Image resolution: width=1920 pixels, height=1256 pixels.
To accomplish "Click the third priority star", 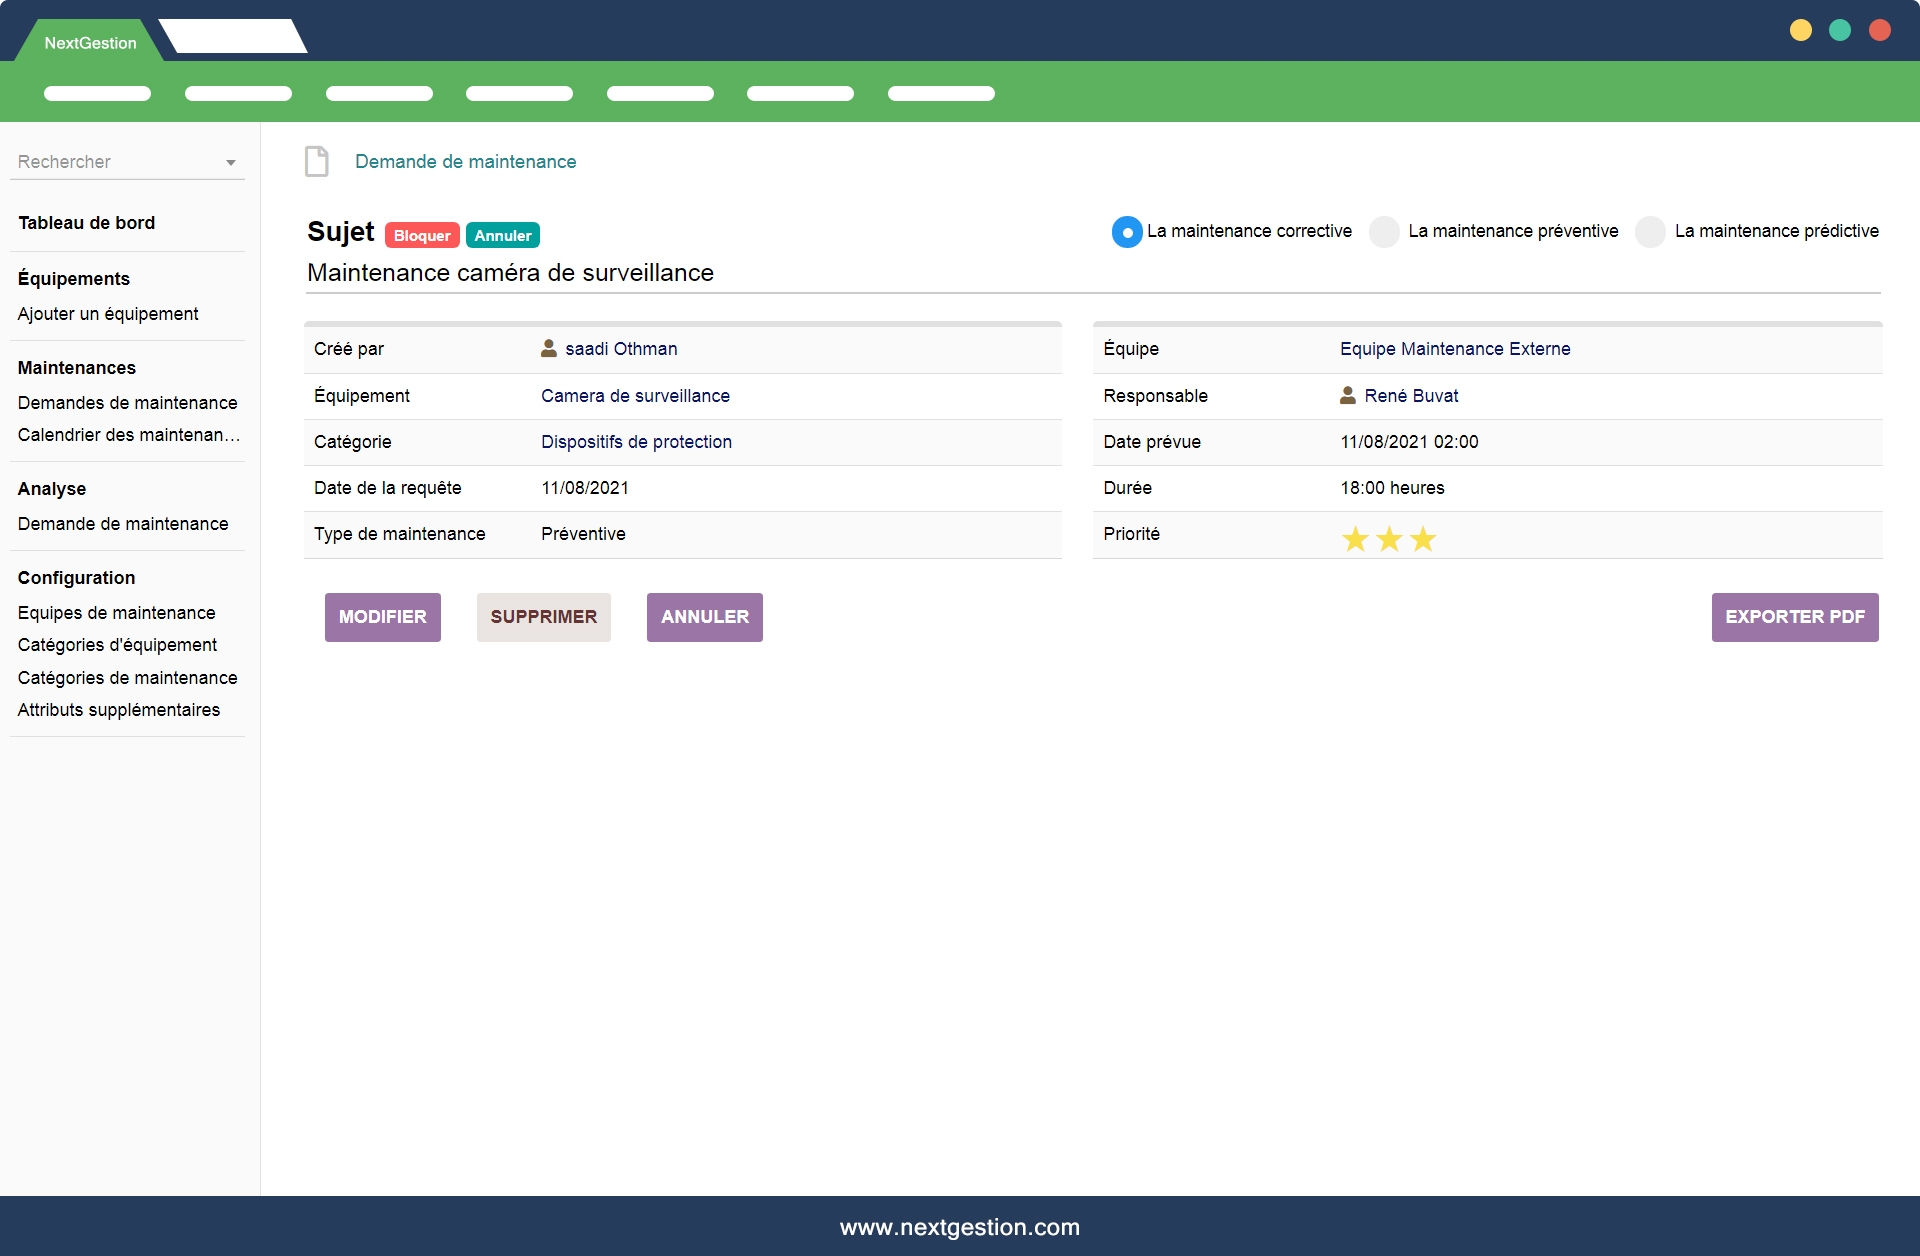I will [x=1423, y=539].
